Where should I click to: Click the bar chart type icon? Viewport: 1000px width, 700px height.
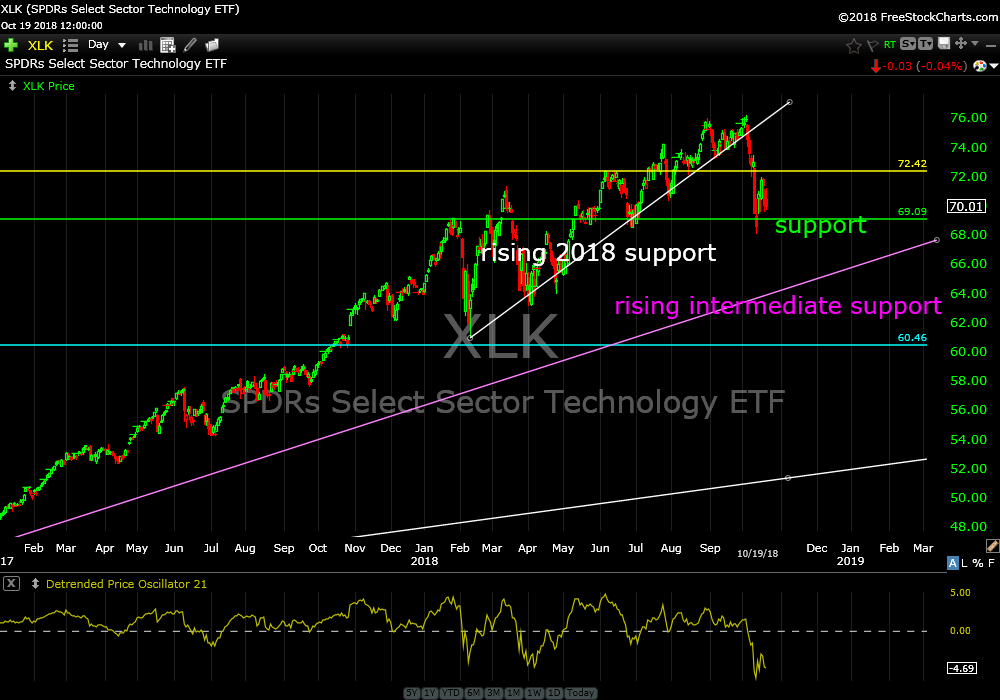click(146, 45)
